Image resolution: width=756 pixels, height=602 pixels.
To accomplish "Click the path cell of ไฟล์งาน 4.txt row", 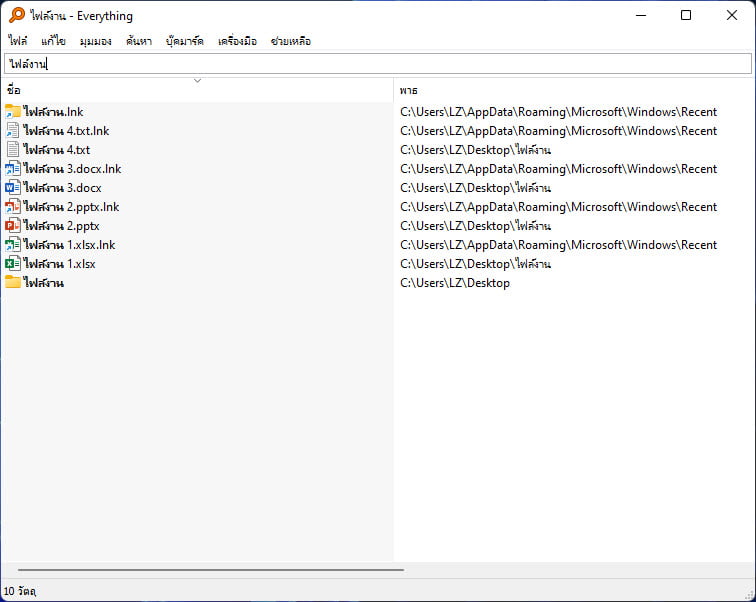I will [x=475, y=150].
